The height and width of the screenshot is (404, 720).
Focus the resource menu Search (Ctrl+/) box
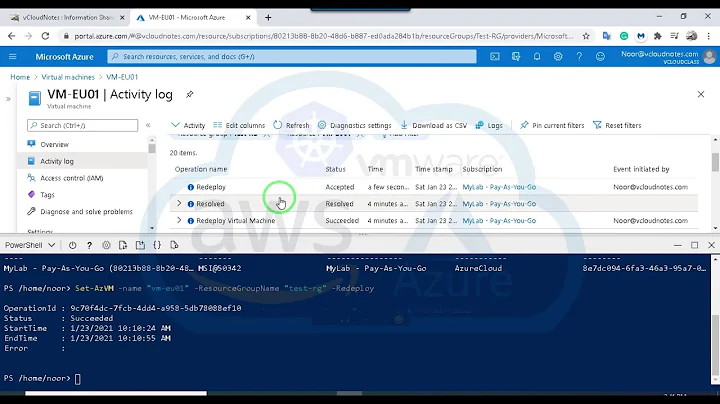click(x=83, y=125)
